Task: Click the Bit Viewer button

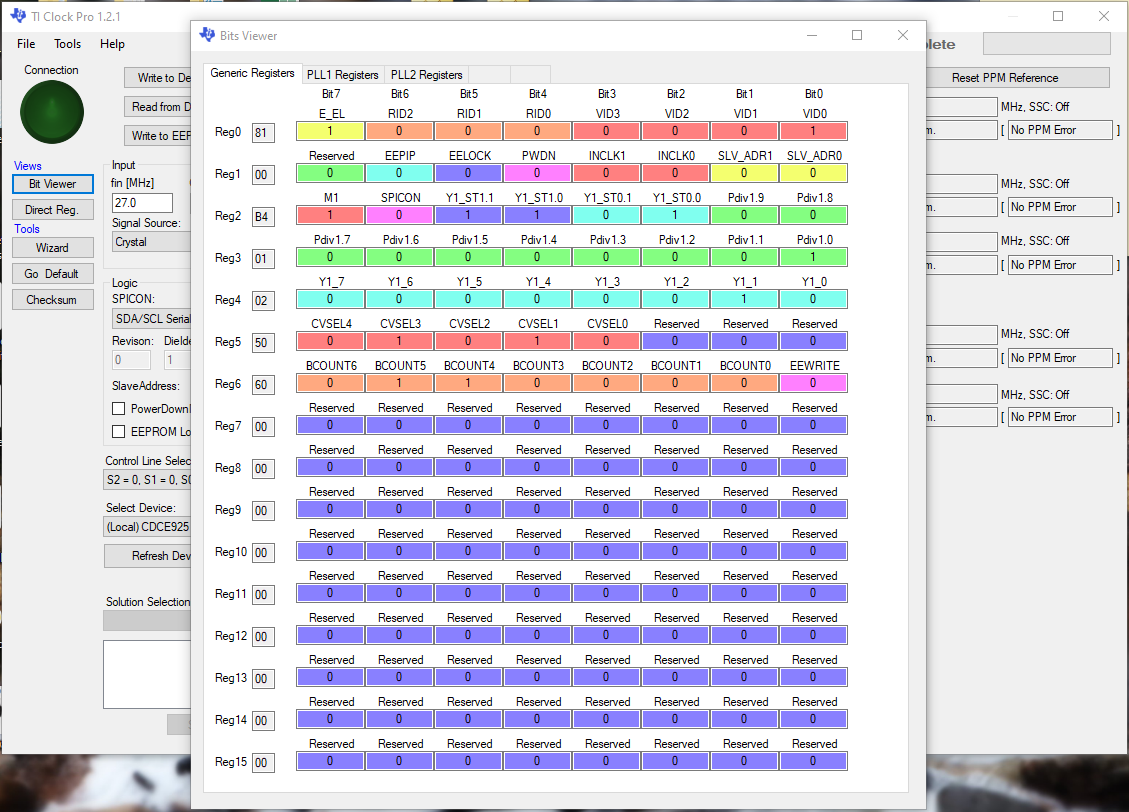Action: [x=53, y=184]
